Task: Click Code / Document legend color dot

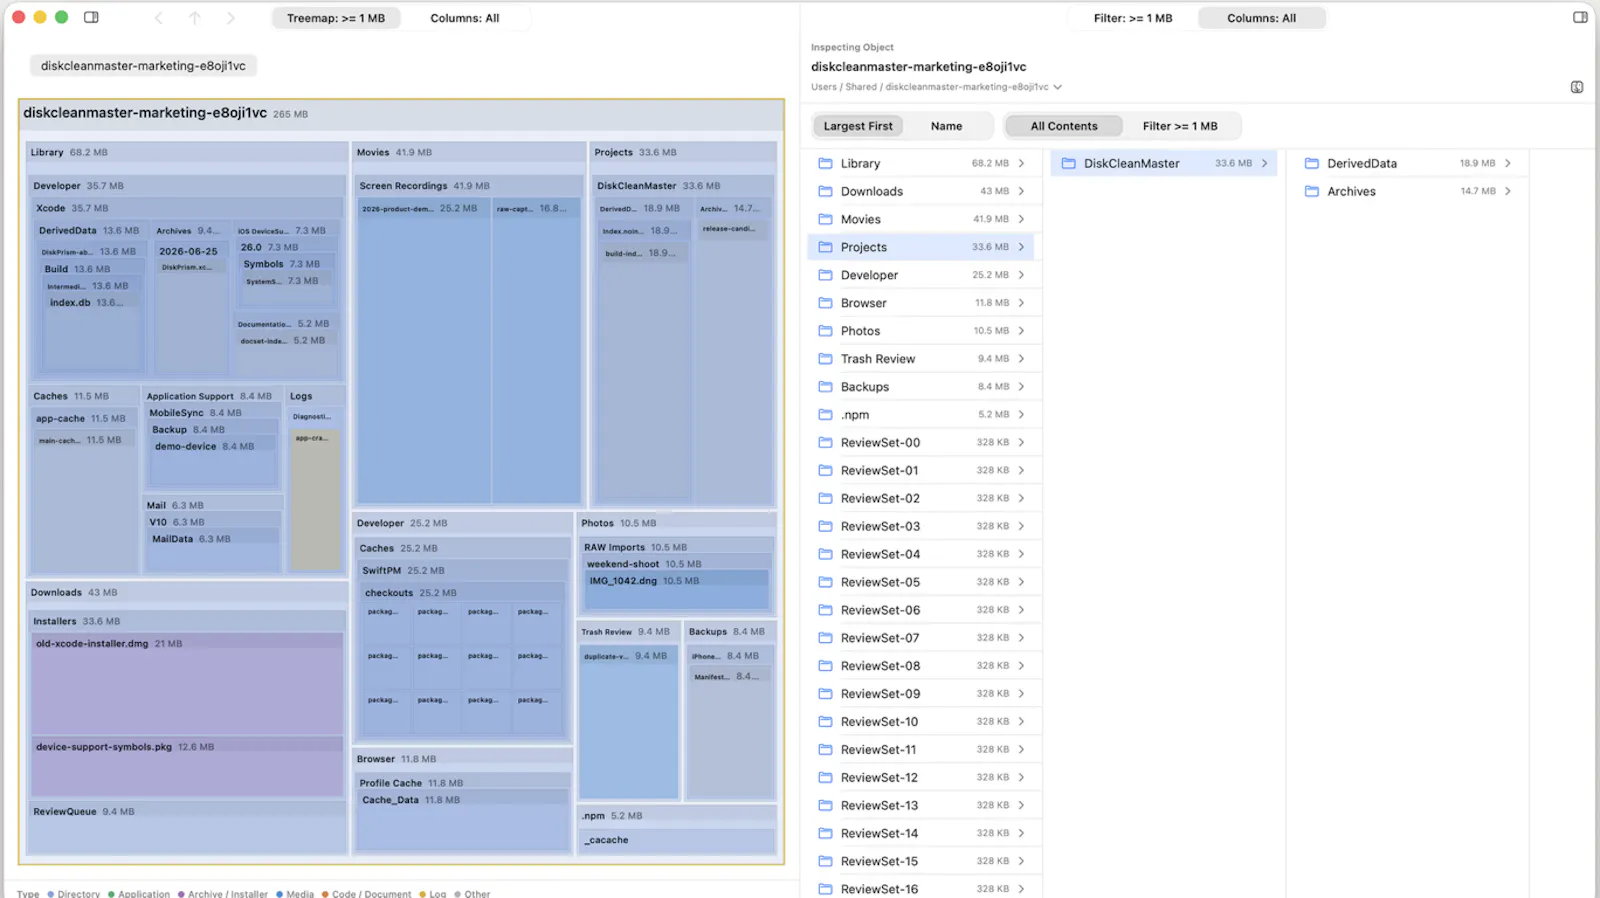Action: tap(325, 894)
